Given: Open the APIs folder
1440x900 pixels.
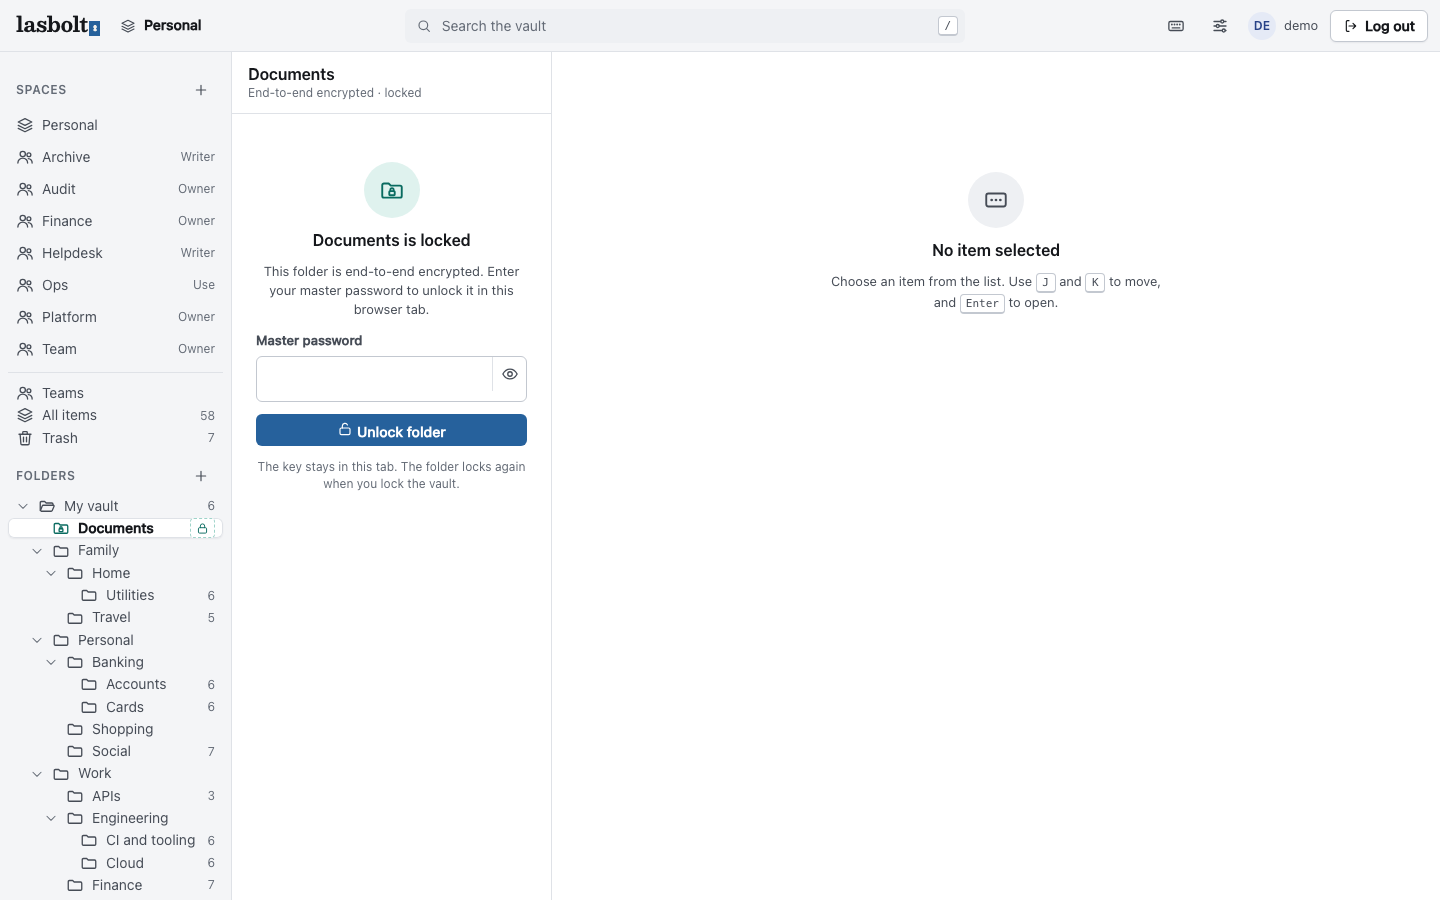Looking at the screenshot, I should click(115, 796).
